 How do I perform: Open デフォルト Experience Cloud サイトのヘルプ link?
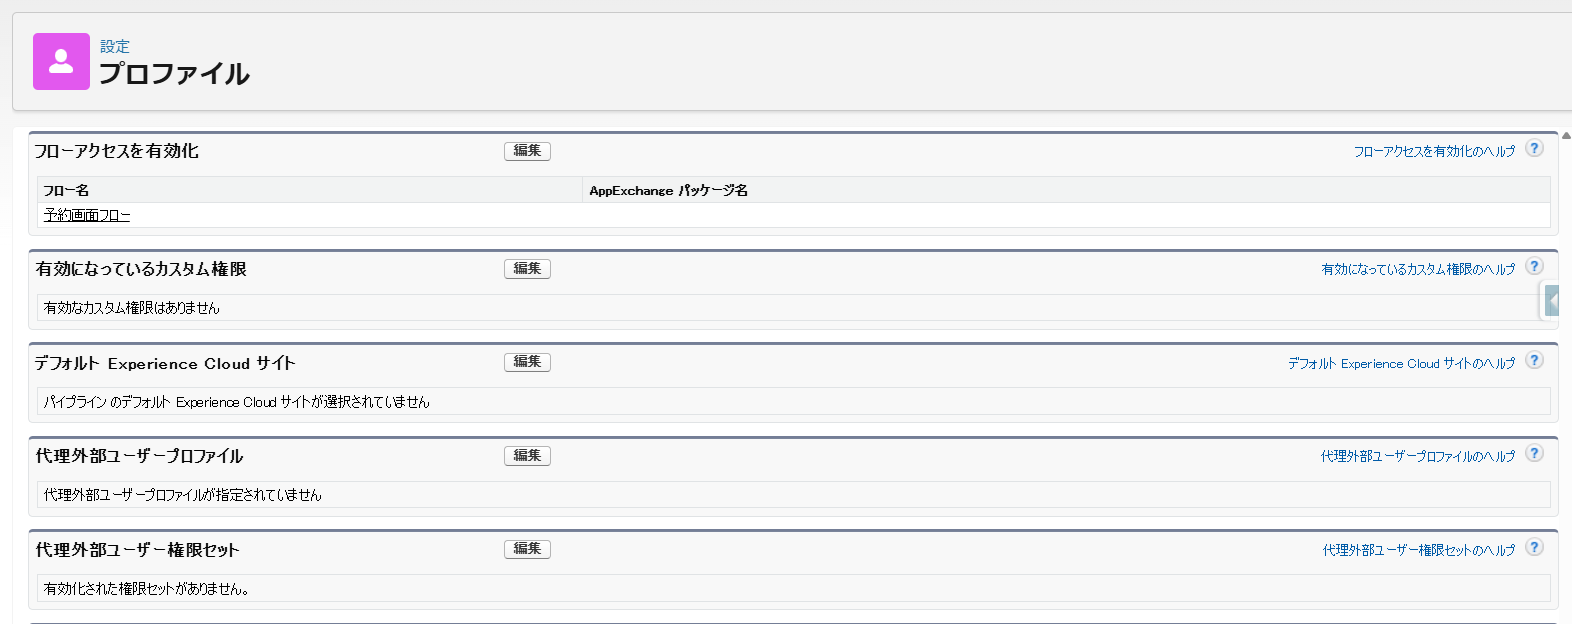[x=1401, y=363]
